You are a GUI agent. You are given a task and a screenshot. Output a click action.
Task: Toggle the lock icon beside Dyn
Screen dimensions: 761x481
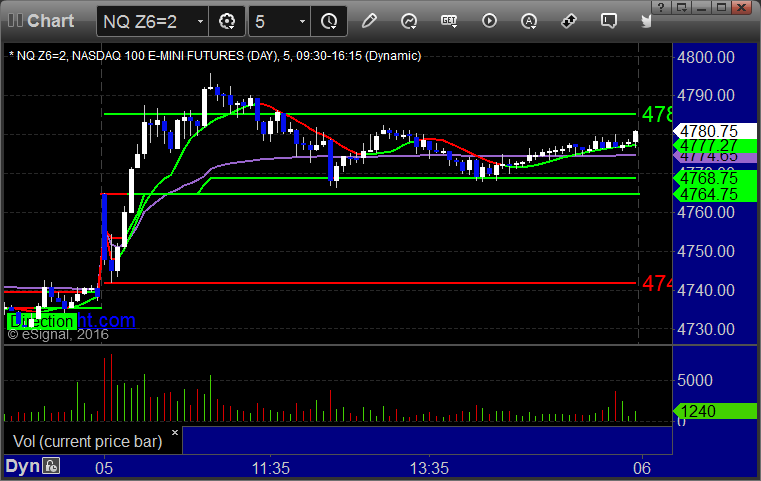tap(51, 466)
